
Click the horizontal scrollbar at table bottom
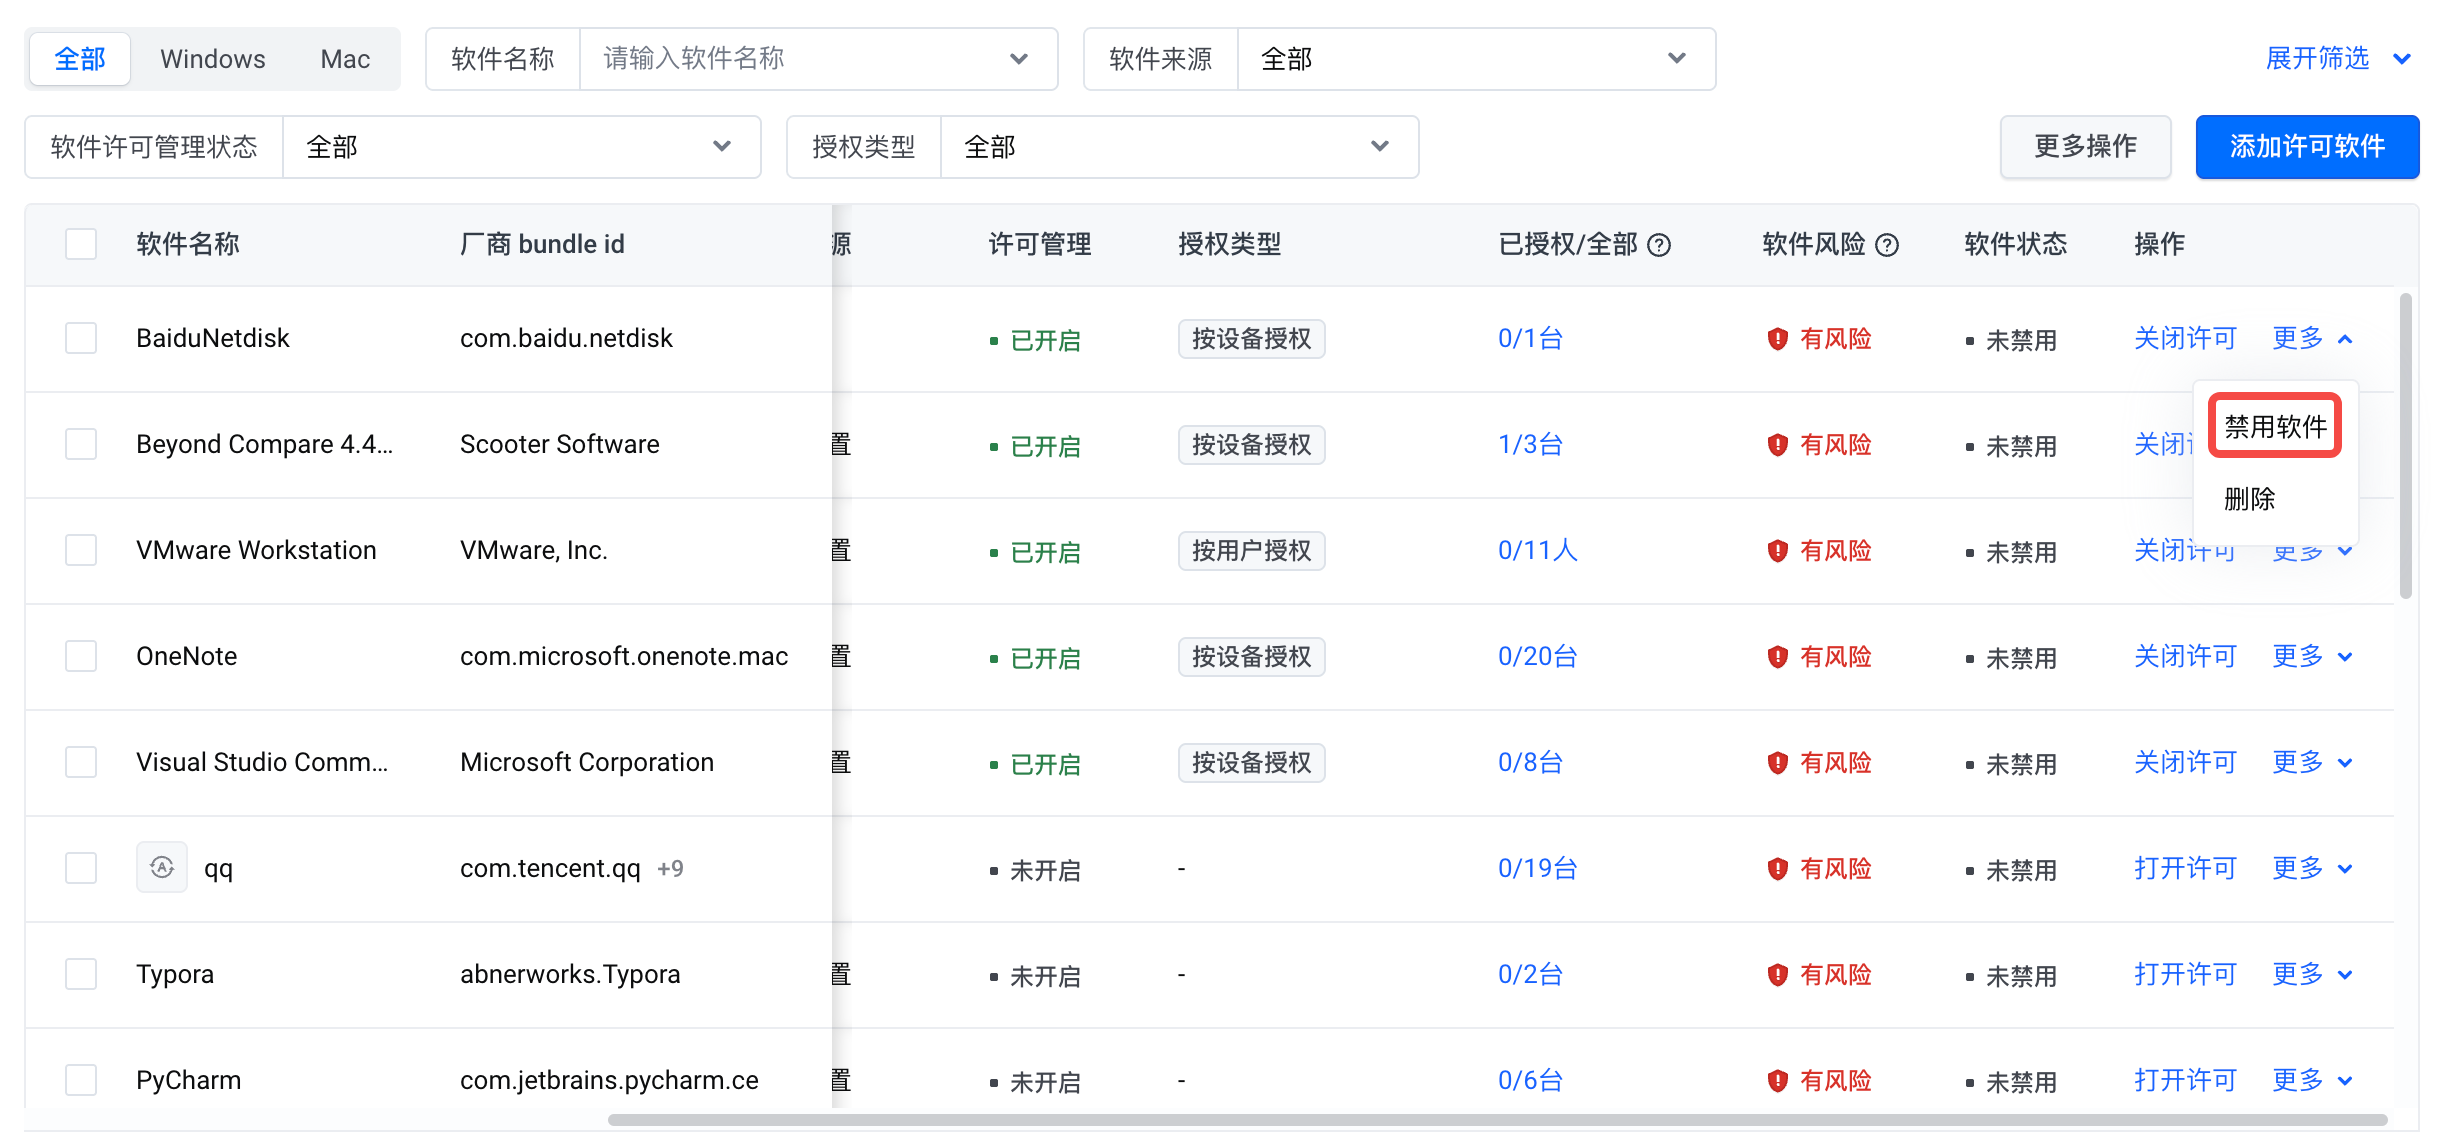pyautogui.click(x=1497, y=1120)
